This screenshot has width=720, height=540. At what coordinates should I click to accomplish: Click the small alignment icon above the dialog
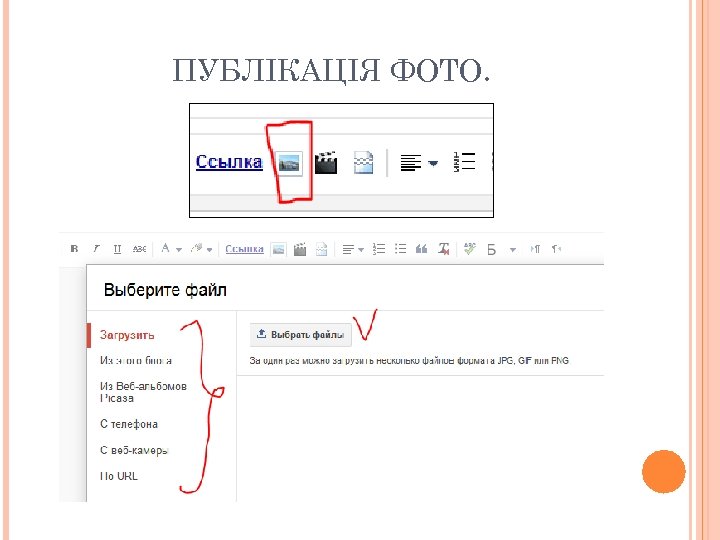(x=349, y=249)
